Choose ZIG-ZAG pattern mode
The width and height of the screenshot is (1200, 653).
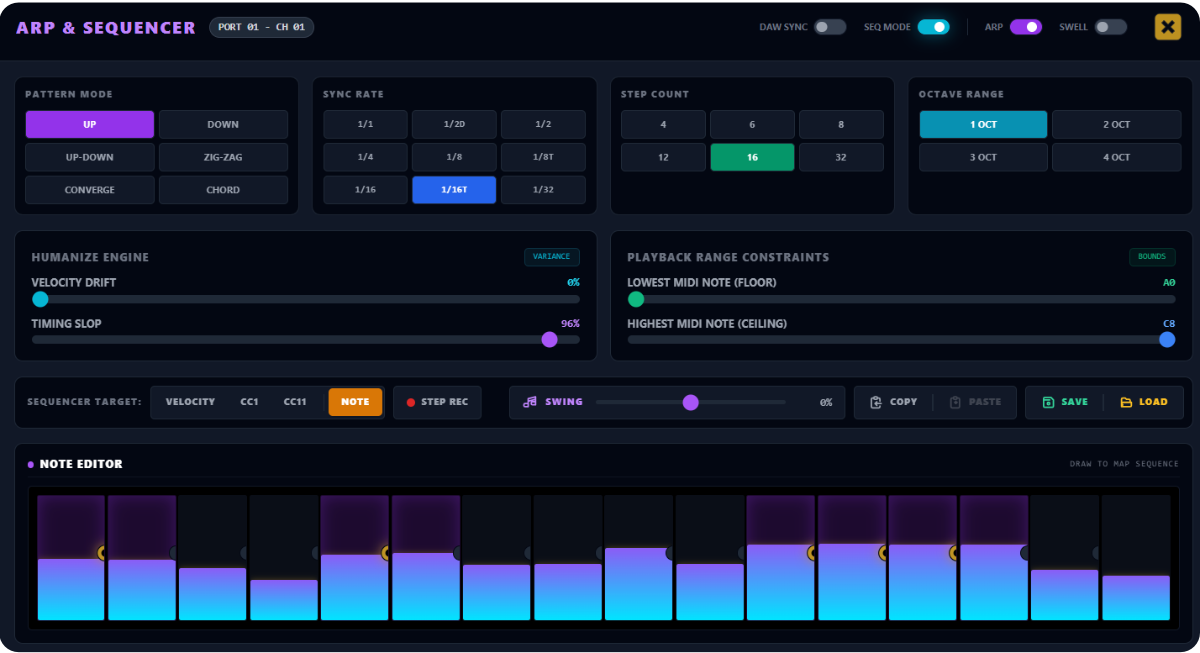point(223,157)
